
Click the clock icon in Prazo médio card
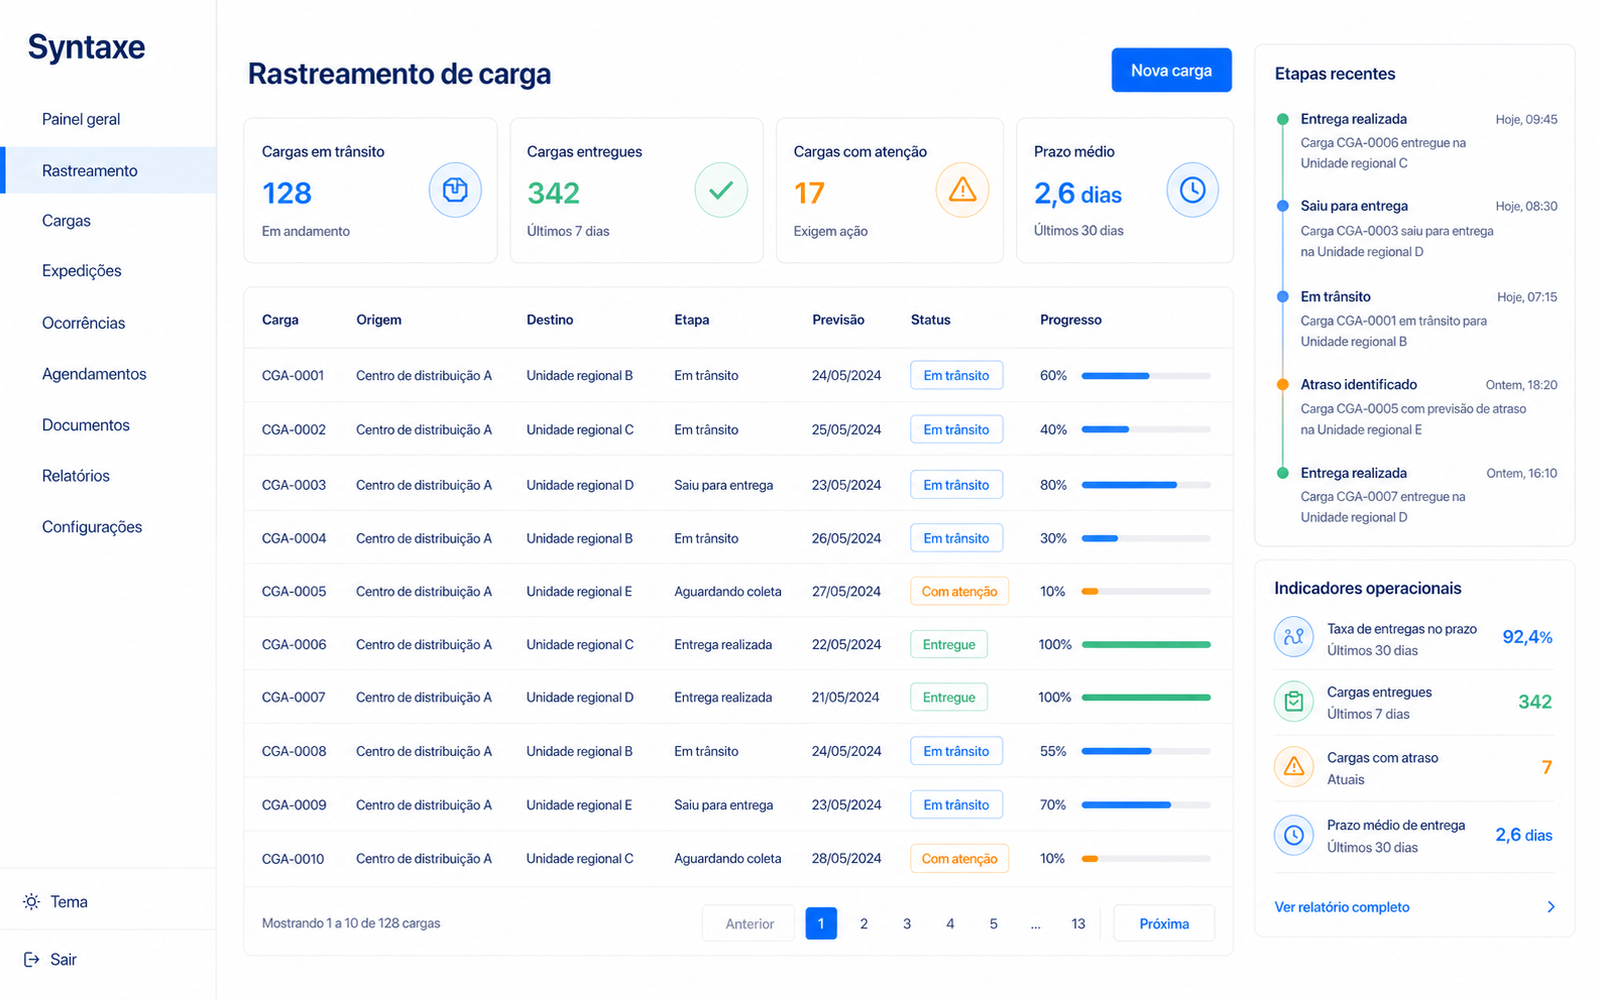point(1192,190)
